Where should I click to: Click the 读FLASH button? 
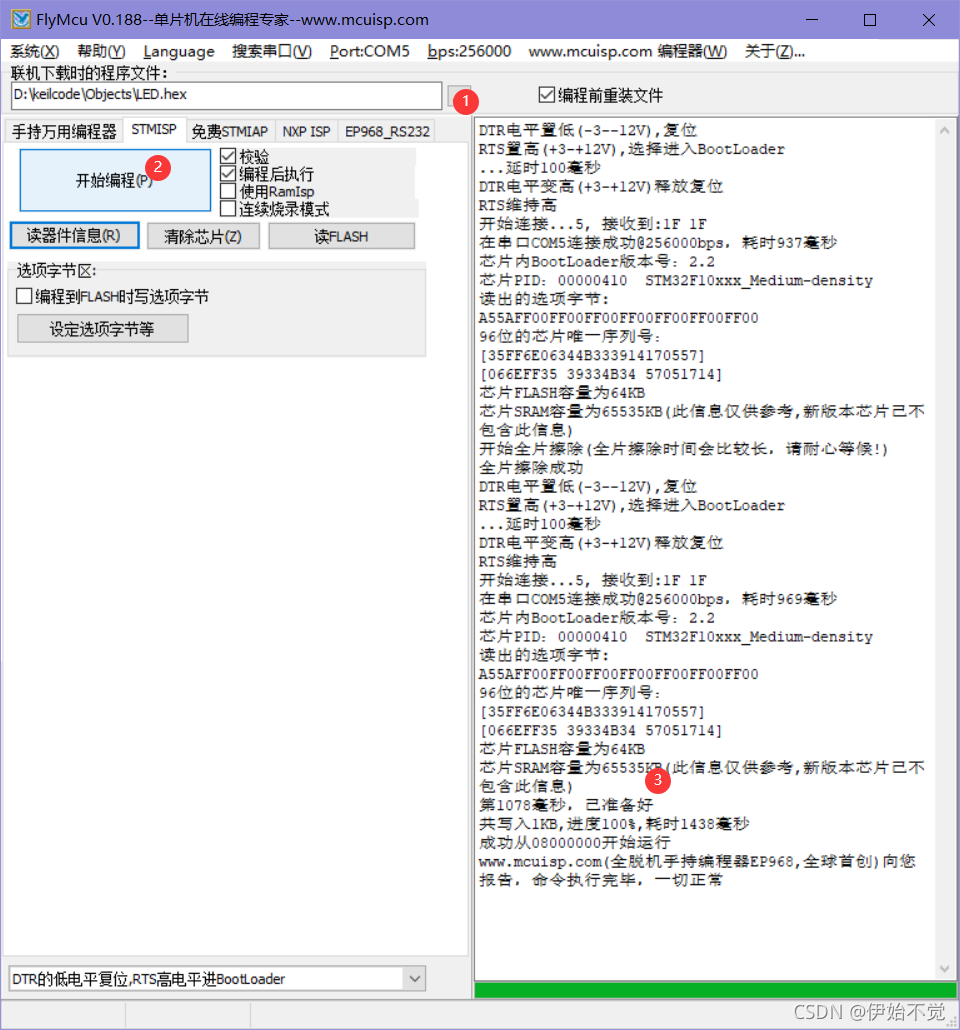coord(341,235)
